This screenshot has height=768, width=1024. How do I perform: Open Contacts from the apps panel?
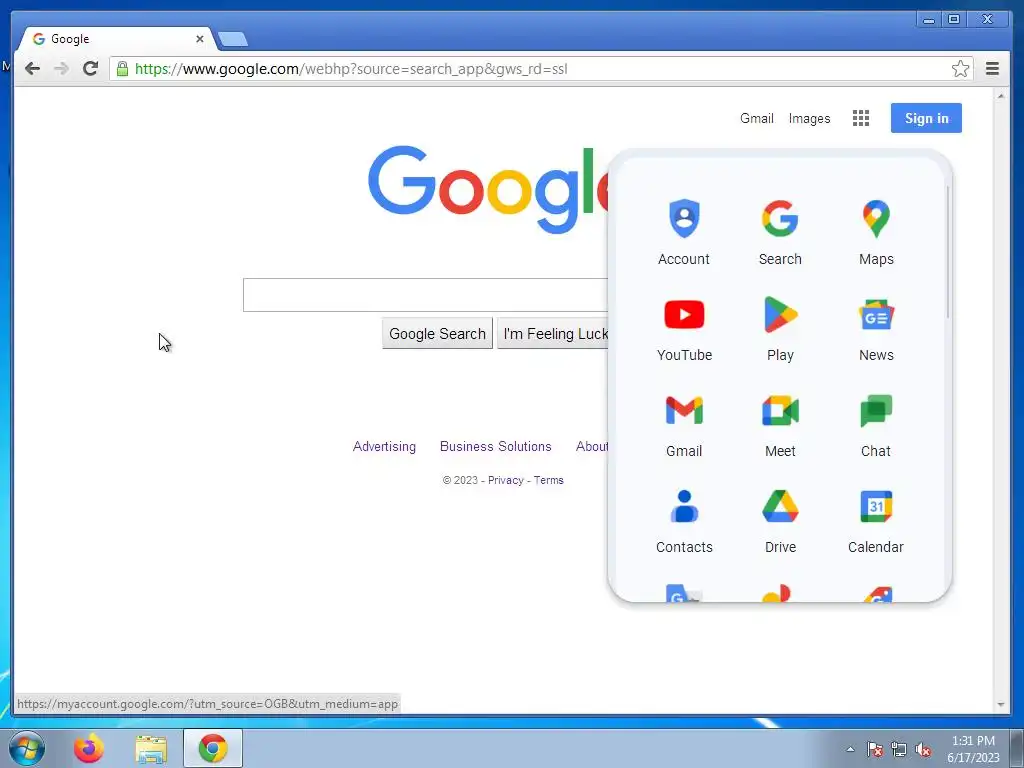tap(684, 520)
